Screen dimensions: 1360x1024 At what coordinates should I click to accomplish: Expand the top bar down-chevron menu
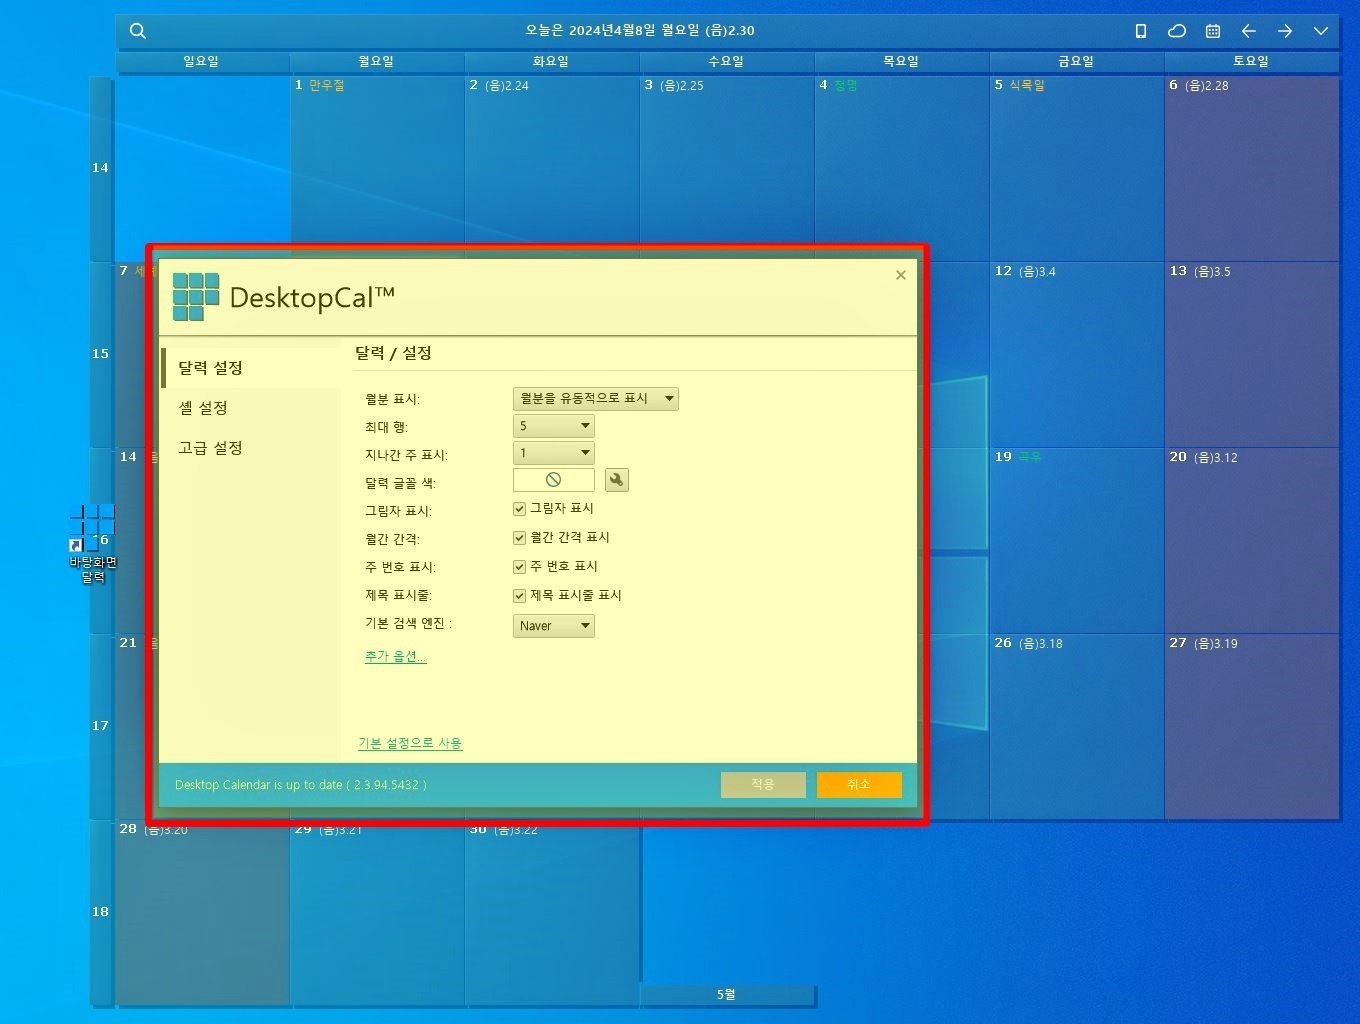1321,31
